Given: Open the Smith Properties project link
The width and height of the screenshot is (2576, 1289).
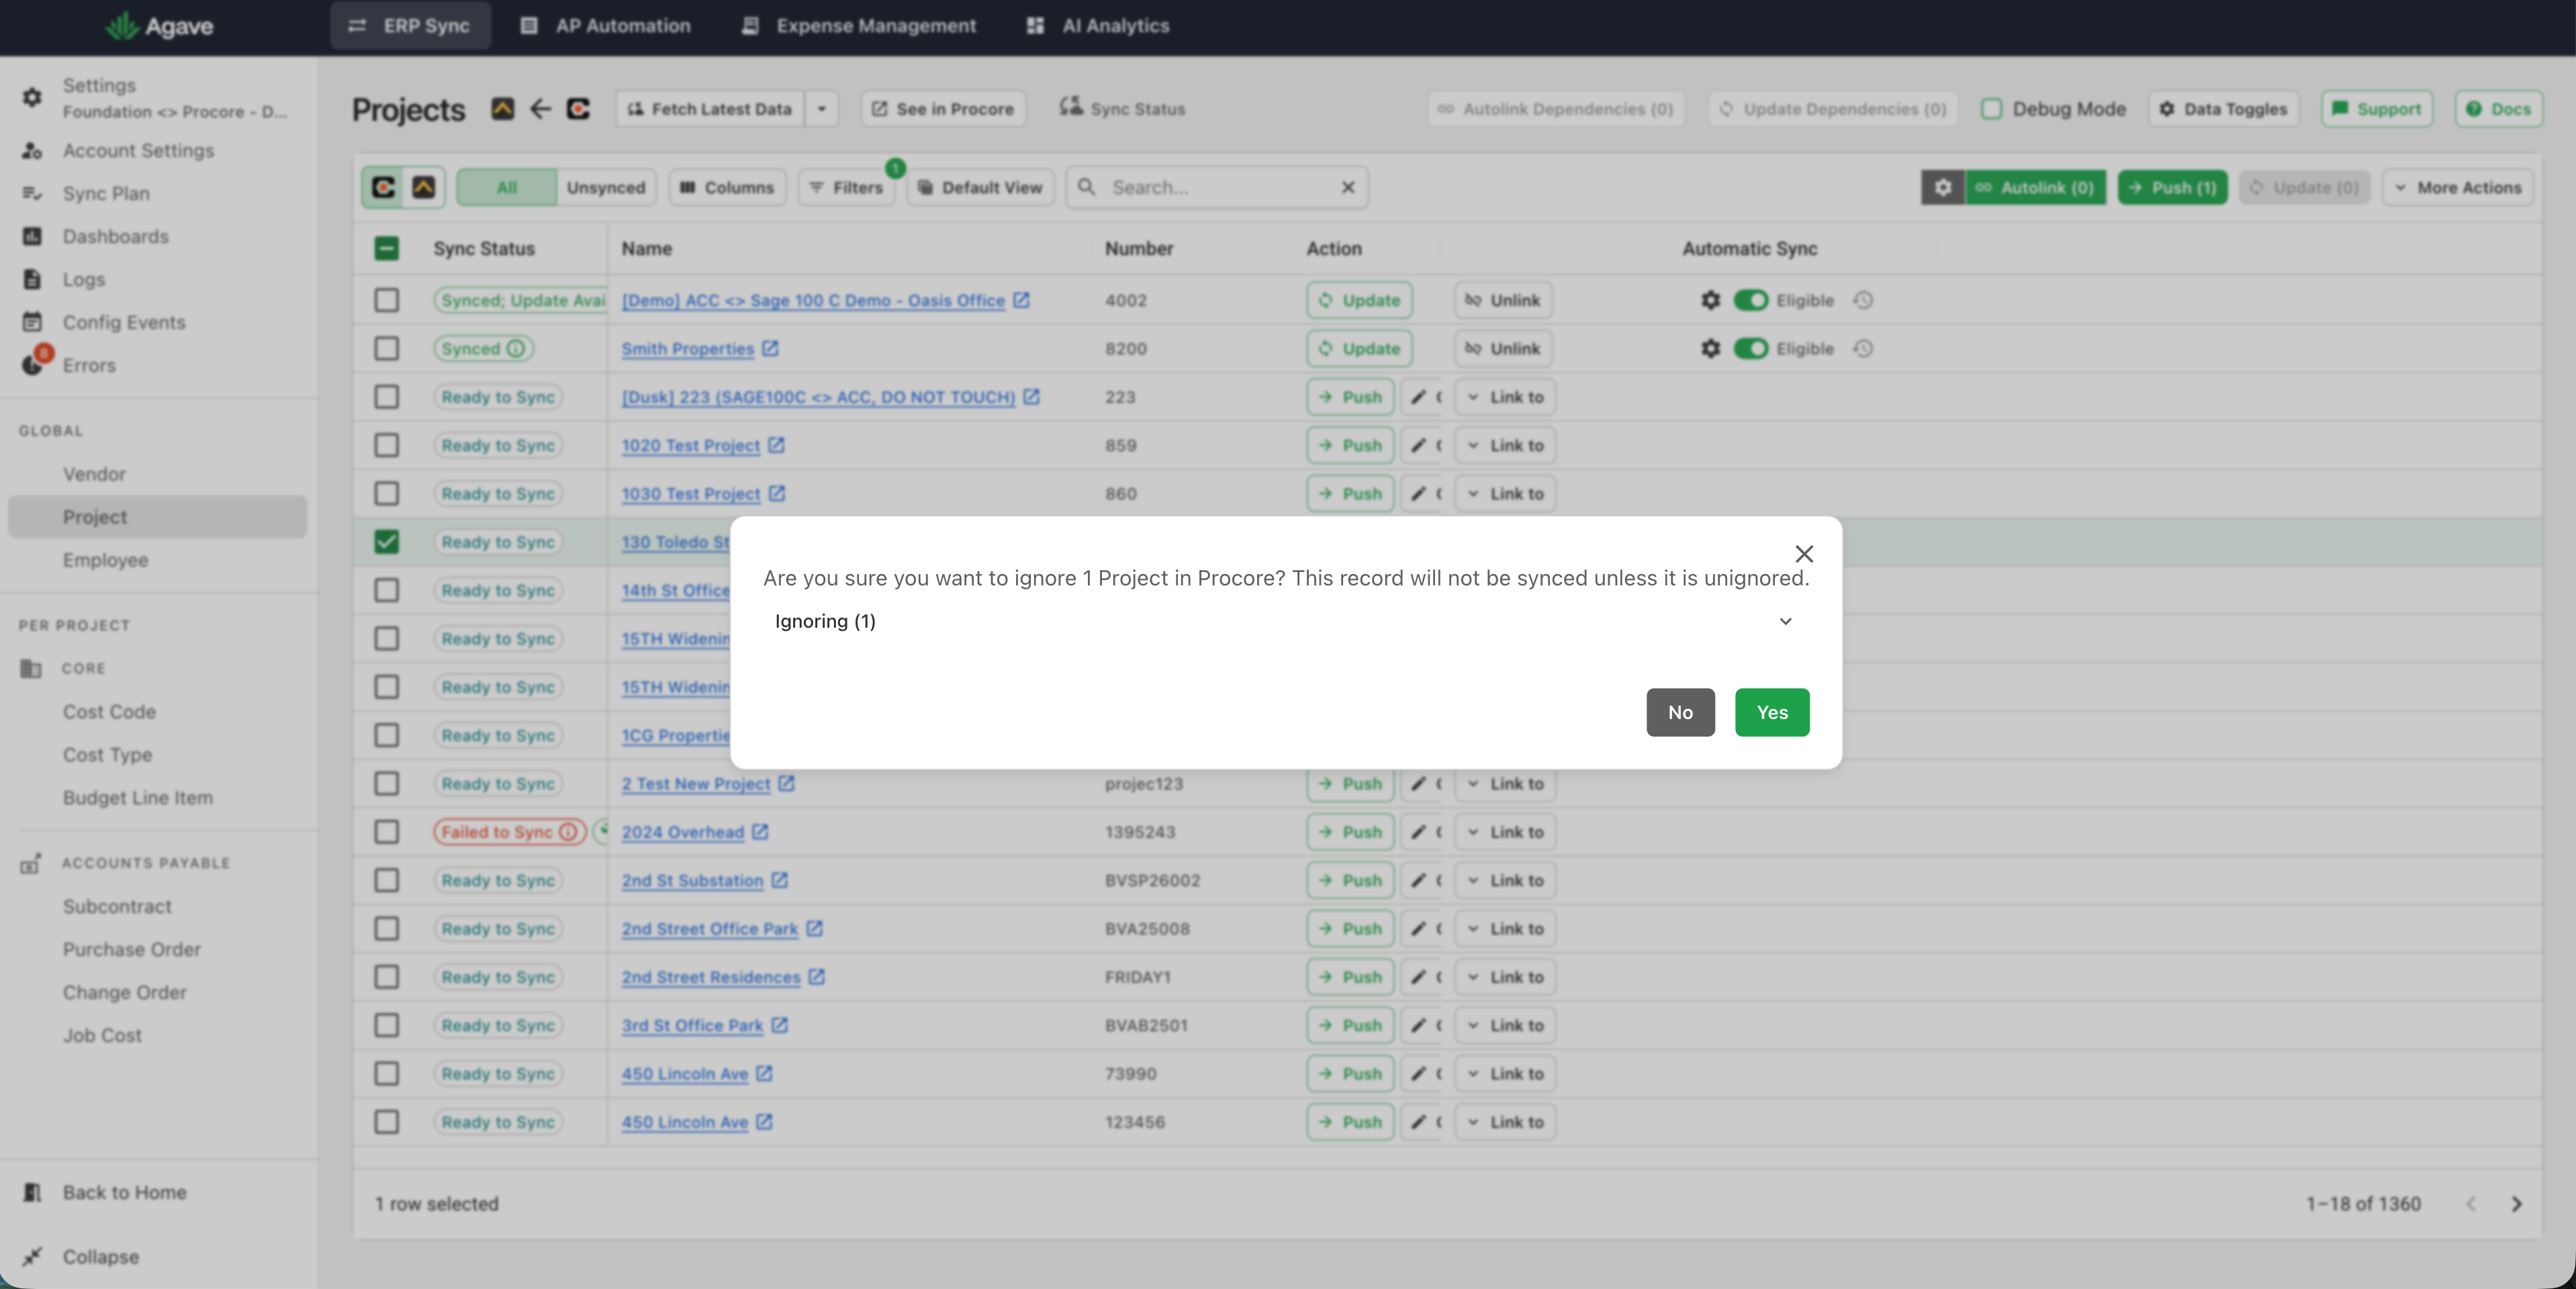Looking at the screenshot, I should click(x=687, y=349).
